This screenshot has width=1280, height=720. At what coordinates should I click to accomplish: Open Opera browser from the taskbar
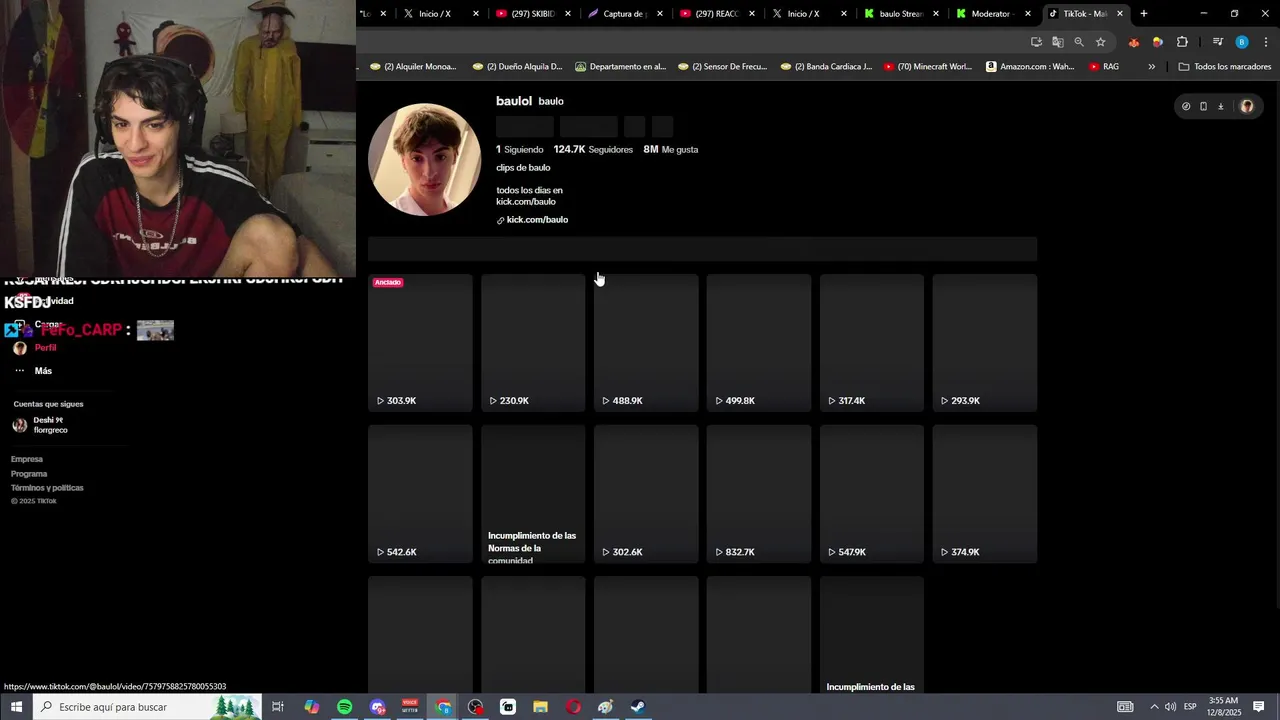tap(573, 707)
